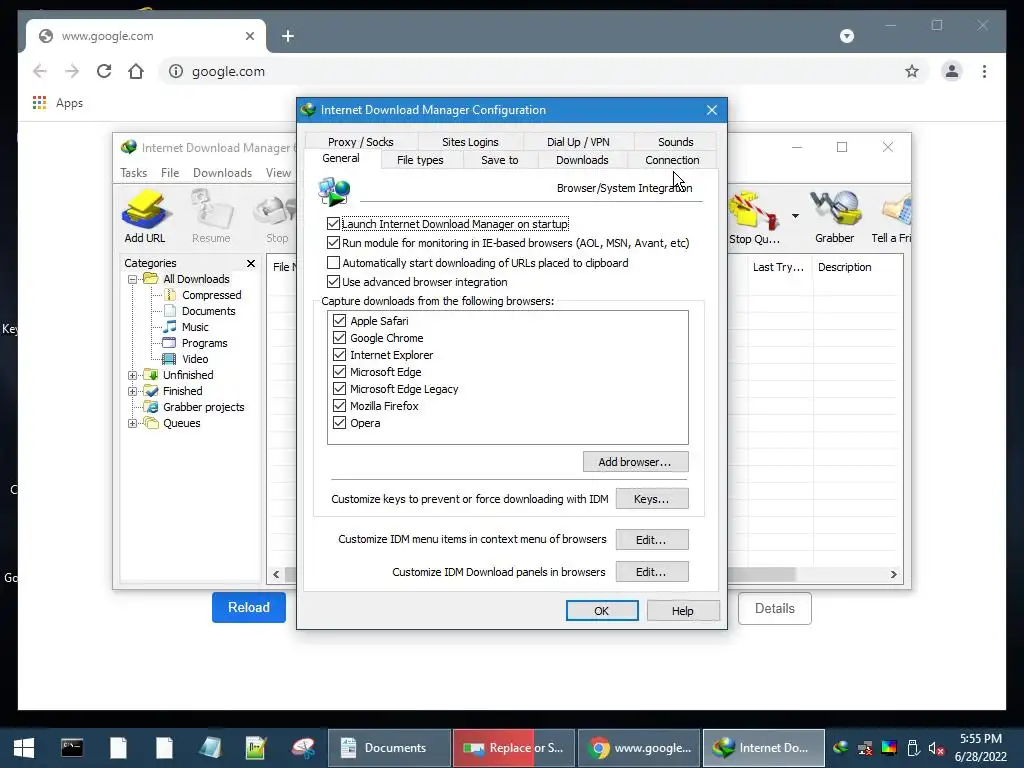Click the Keys... button
The width and height of the screenshot is (1024, 768).
(651, 499)
